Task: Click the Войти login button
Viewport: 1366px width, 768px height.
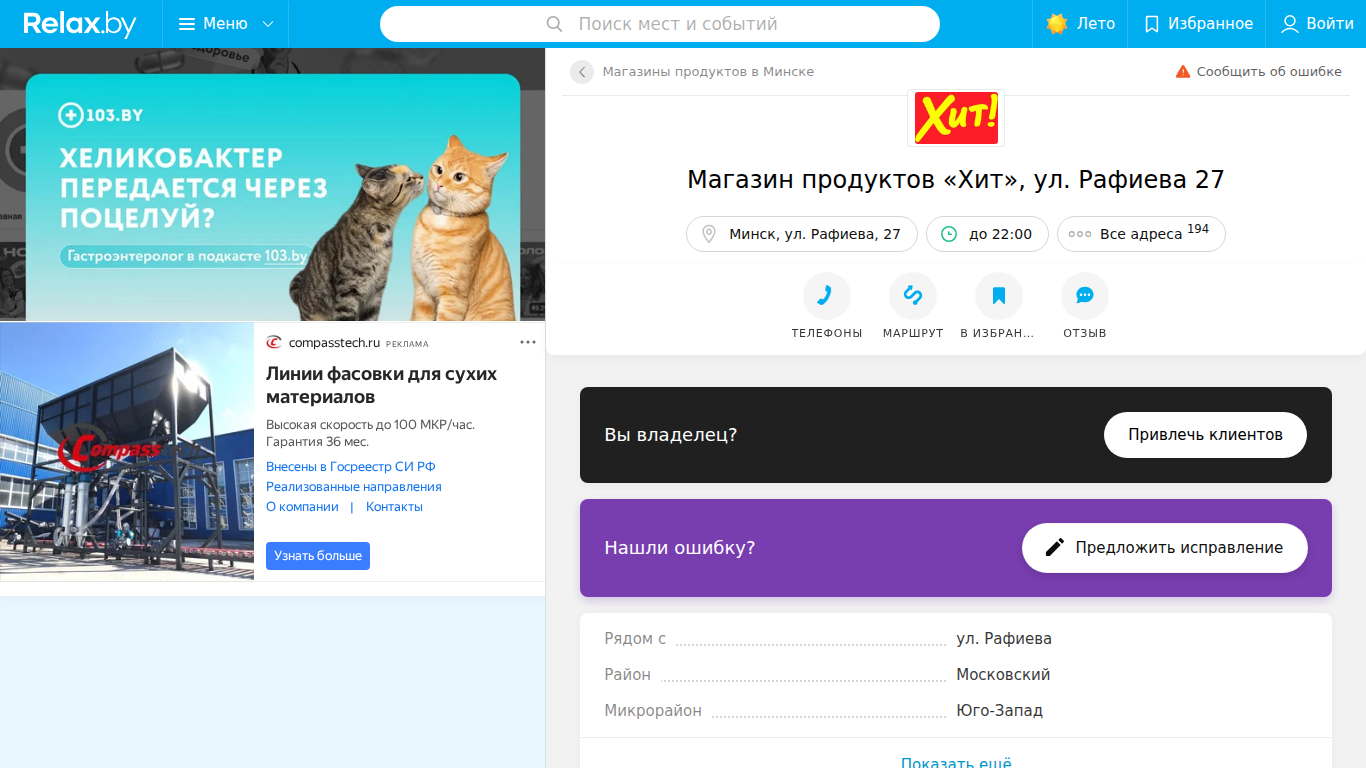Action: [x=1316, y=24]
